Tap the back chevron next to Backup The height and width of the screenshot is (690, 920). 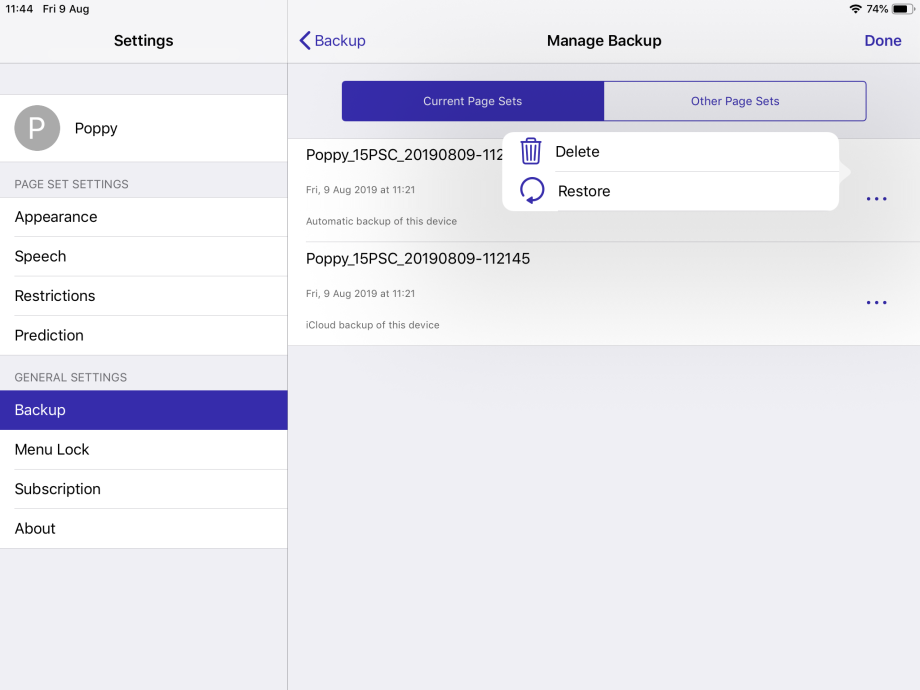(305, 40)
